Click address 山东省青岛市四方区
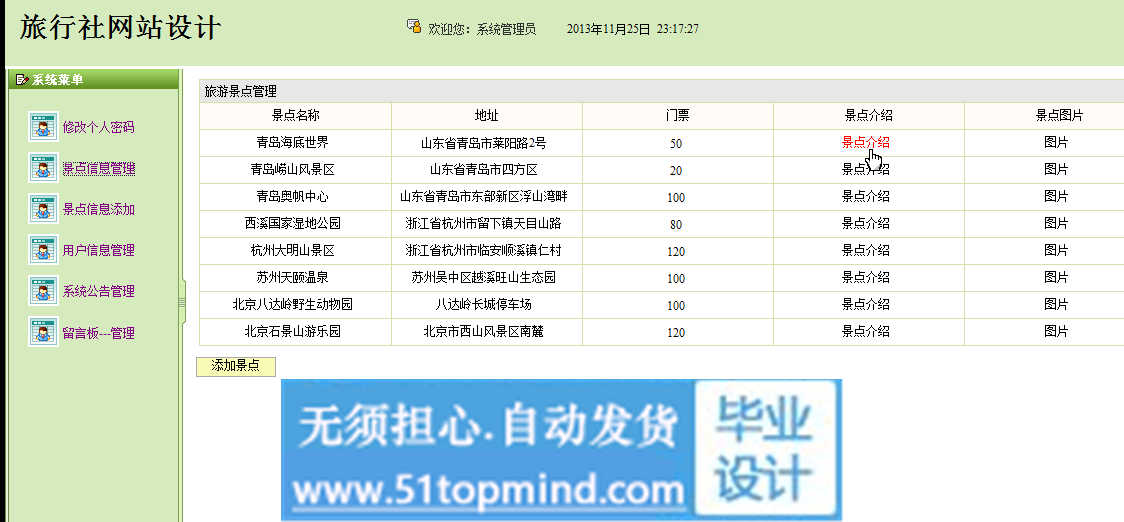This screenshot has height=522, width=1124. [x=484, y=170]
